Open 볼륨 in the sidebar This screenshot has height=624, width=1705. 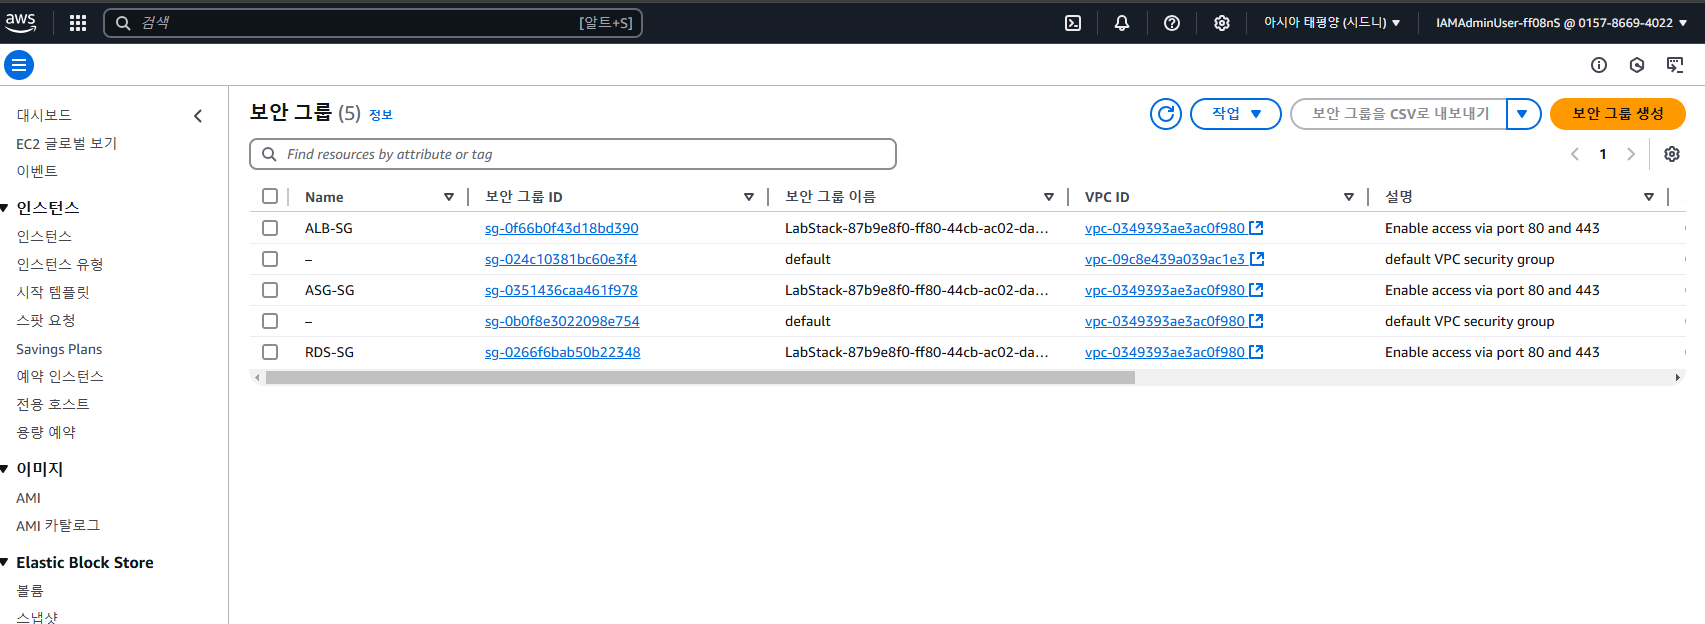(x=30, y=591)
